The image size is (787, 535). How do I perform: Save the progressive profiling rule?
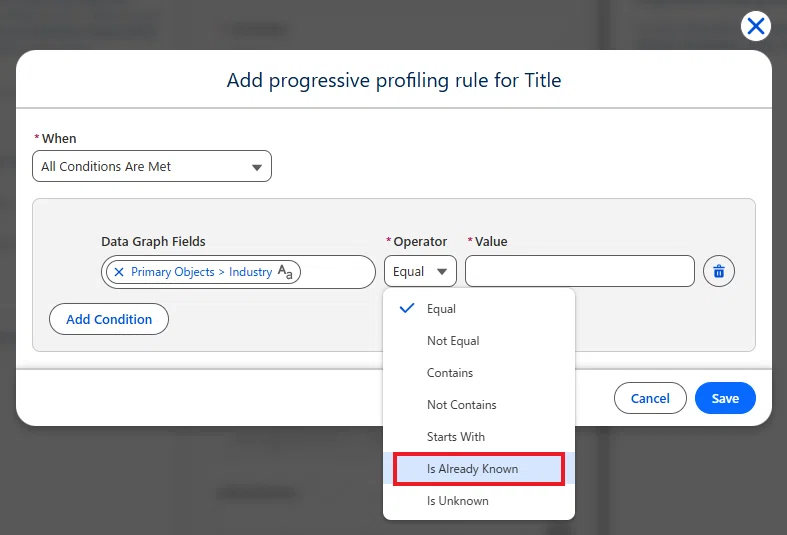click(x=725, y=398)
